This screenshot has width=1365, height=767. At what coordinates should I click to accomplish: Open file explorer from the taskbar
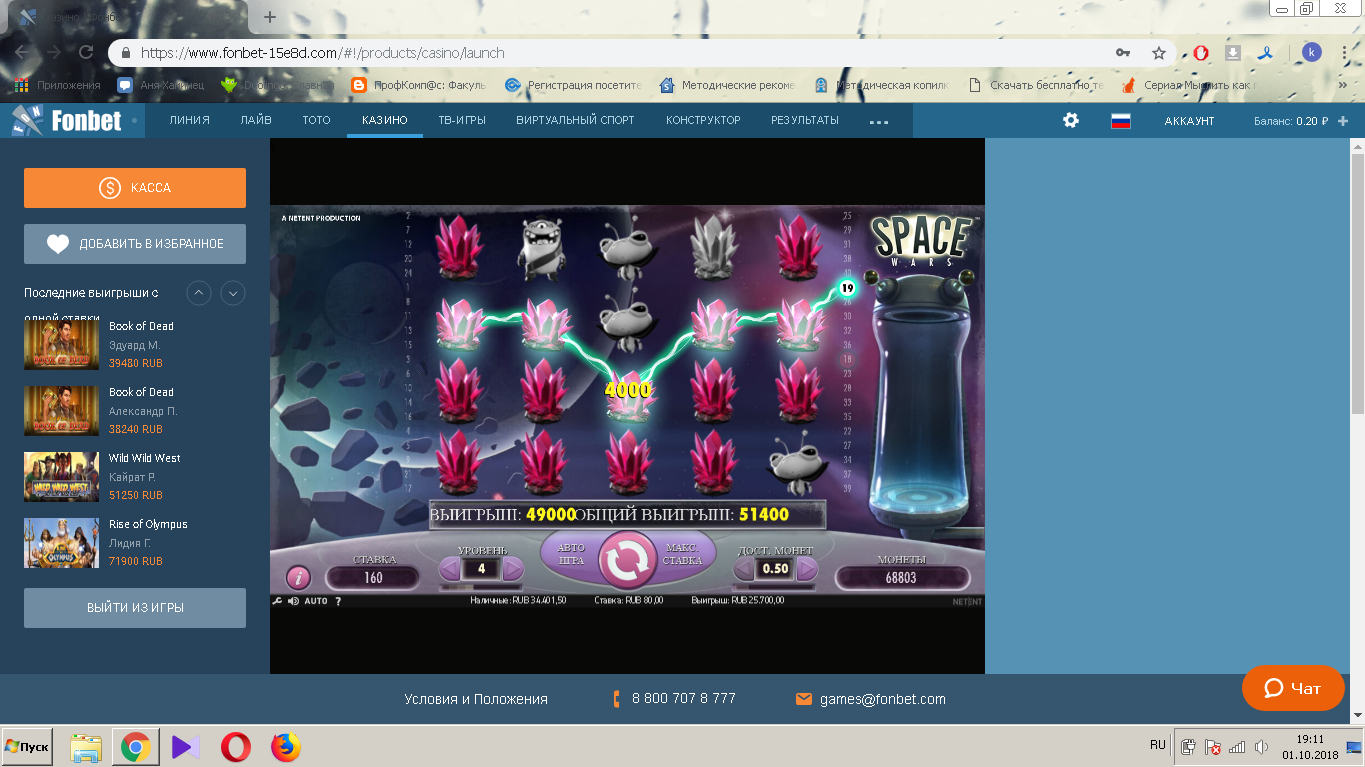click(86, 747)
